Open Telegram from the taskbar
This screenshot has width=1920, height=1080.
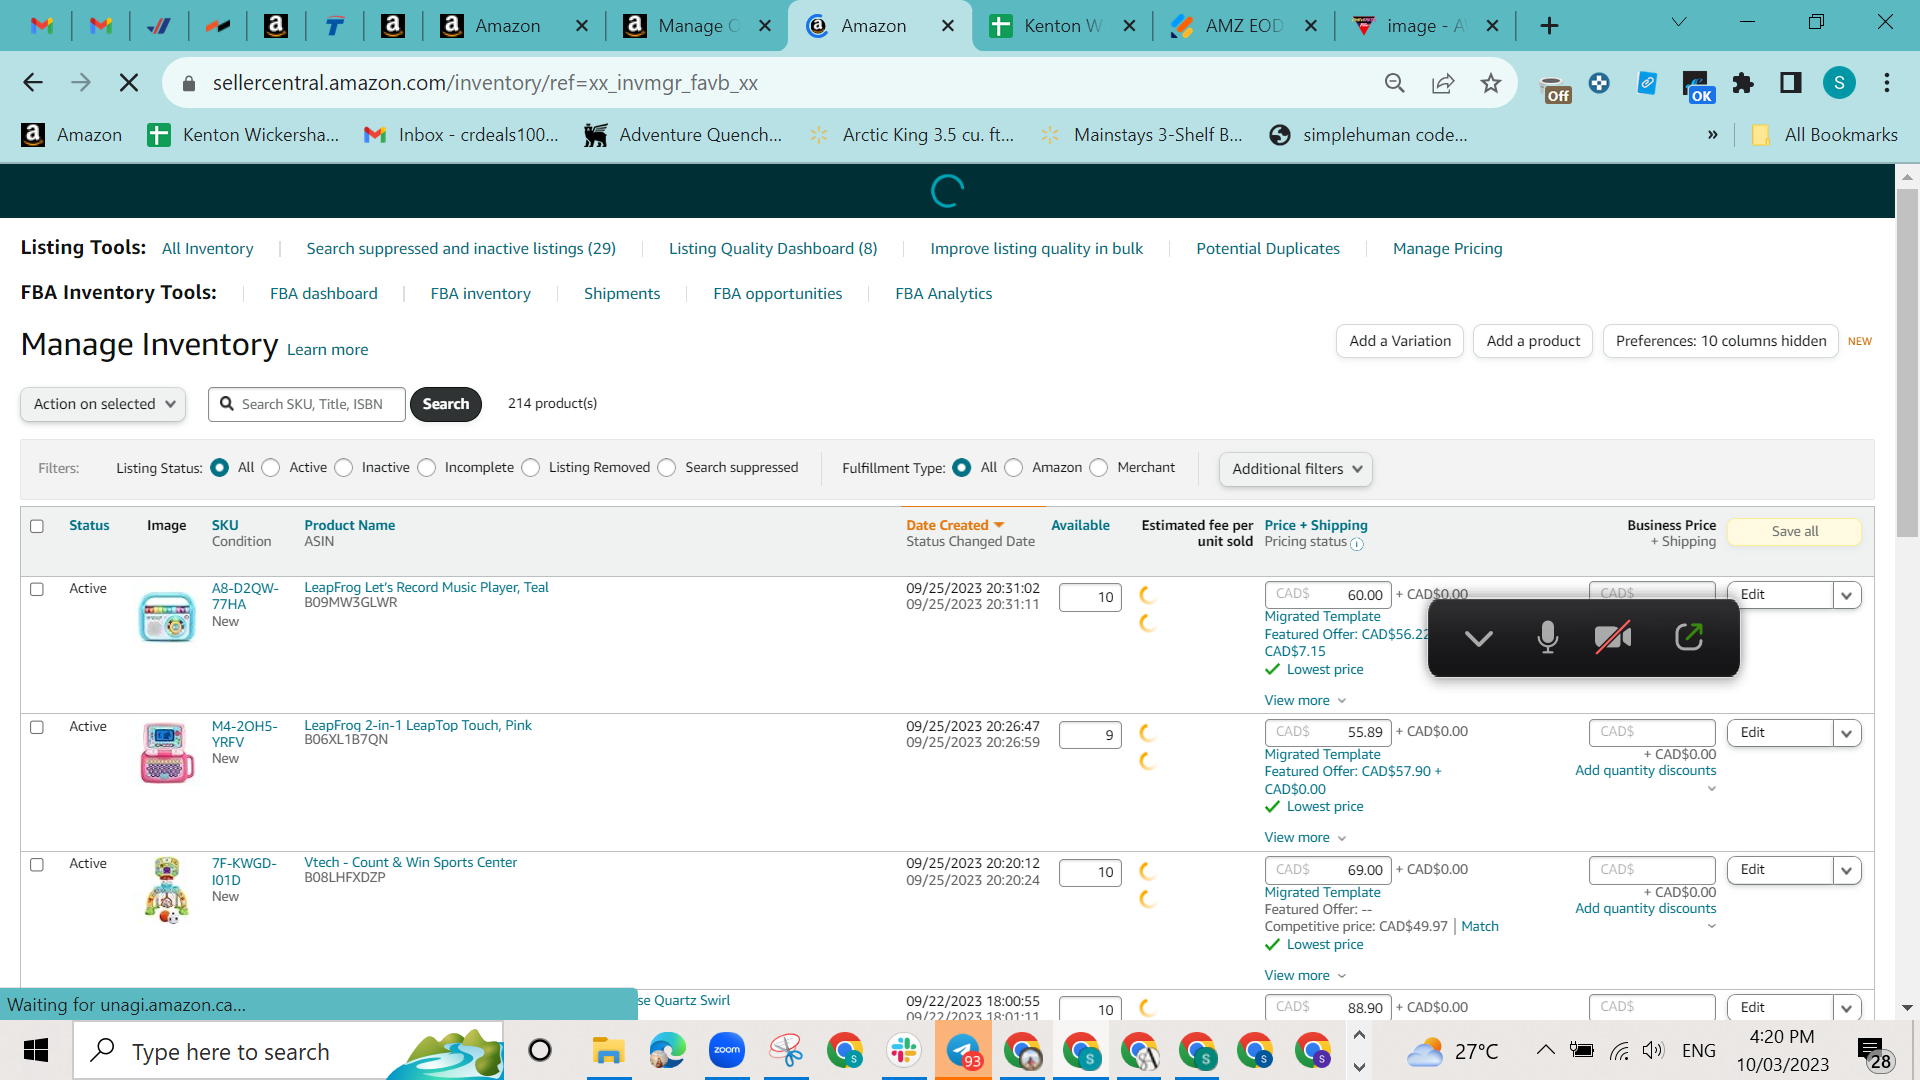coord(963,1050)
